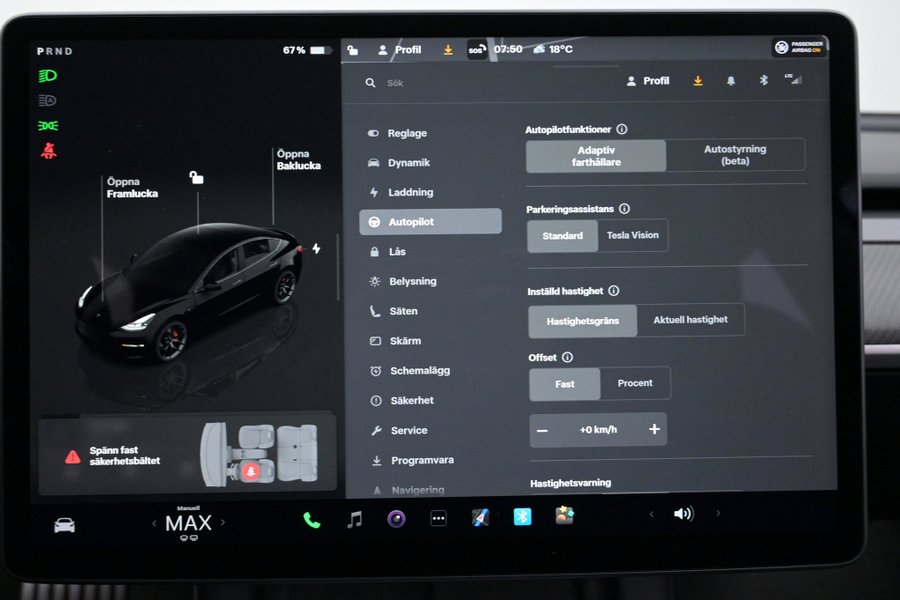Open the car controls icon
Screen dimensions: 900x600
(x=64, y=525)
